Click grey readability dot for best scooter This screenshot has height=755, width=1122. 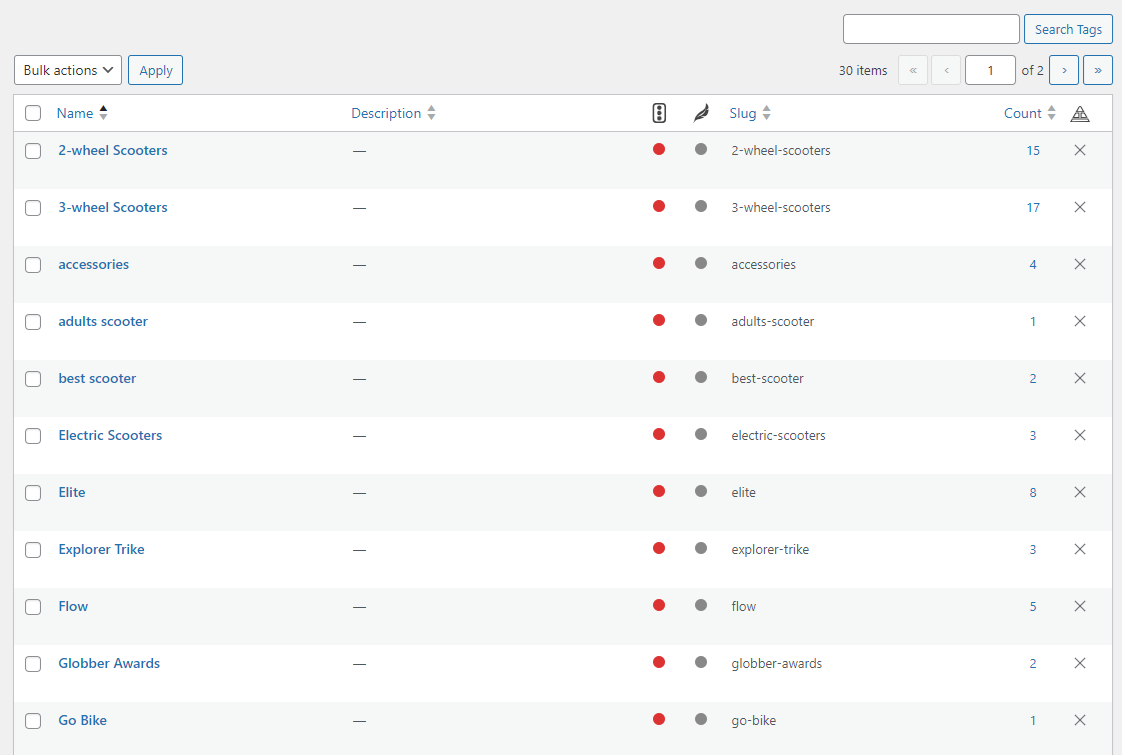701,377
